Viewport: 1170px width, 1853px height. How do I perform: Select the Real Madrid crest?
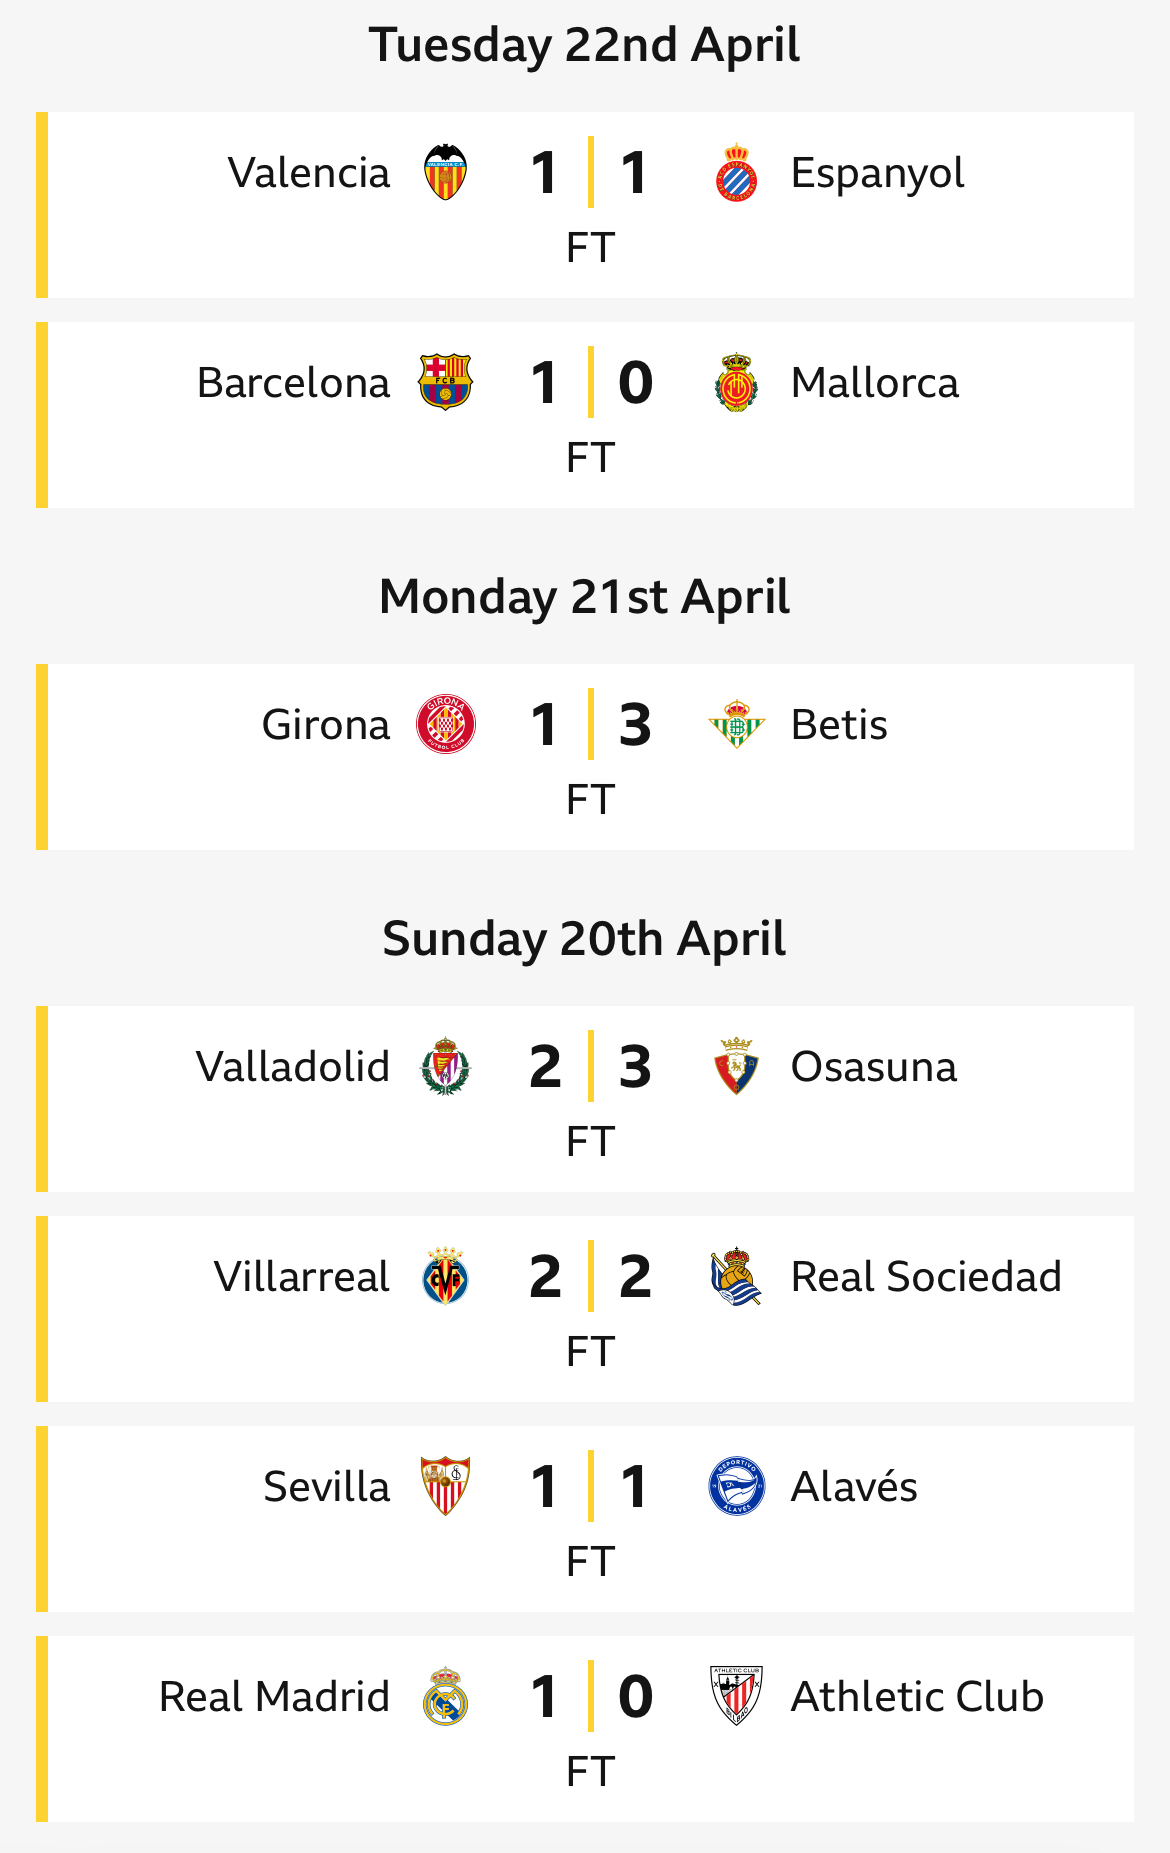(x=445, y=1696)
